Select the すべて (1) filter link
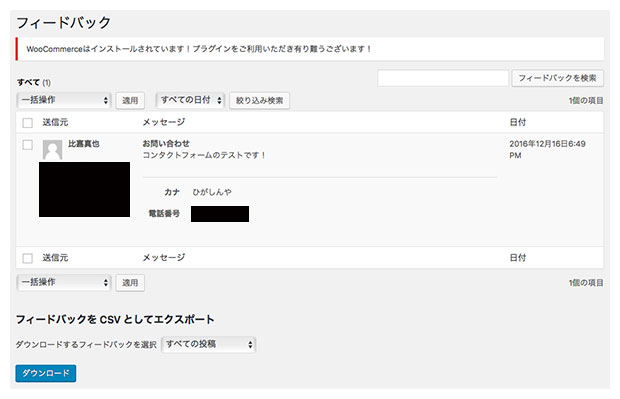Viewport: 620px width, 399px height. (34, 83)
